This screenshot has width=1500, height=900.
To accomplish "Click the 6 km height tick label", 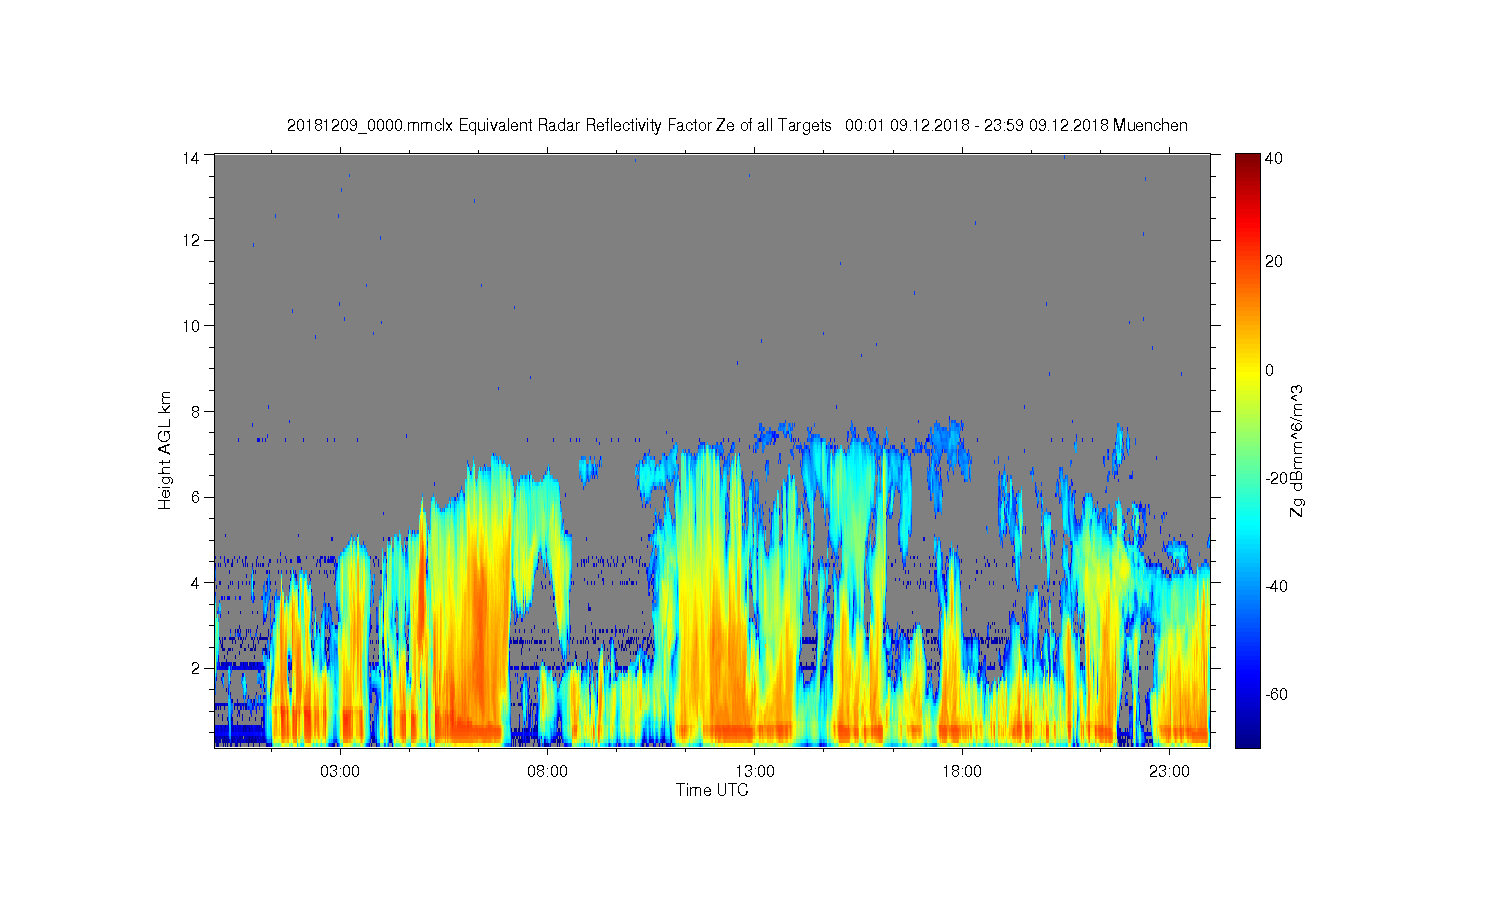I will tap(197, 497).
